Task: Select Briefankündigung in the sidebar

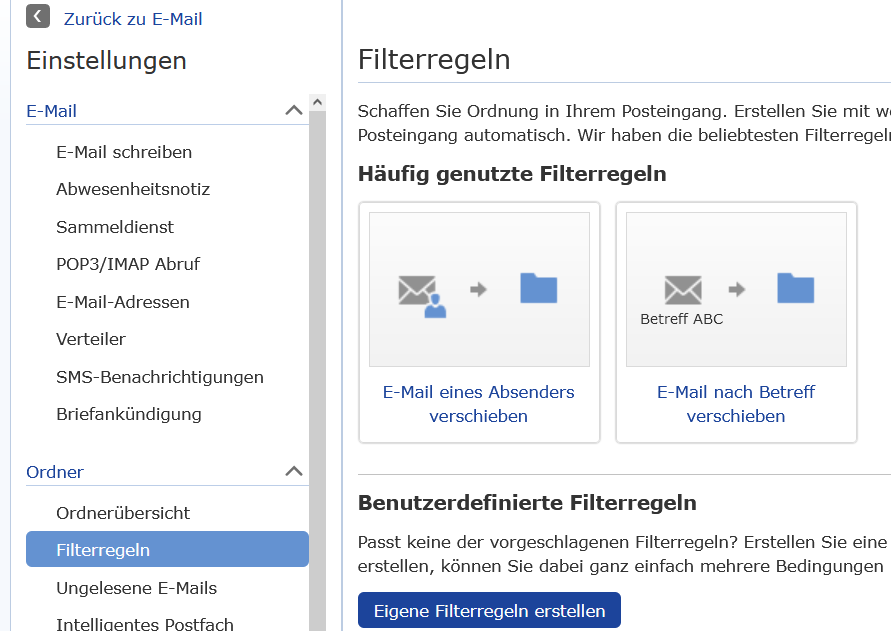Action: [129, 414]
